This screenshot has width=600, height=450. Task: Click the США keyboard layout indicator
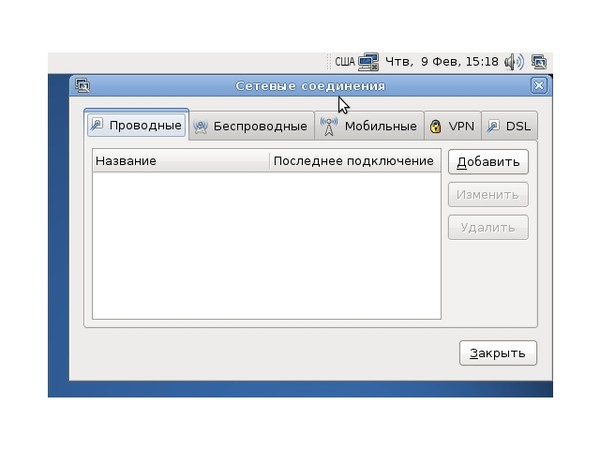[345, 62]
